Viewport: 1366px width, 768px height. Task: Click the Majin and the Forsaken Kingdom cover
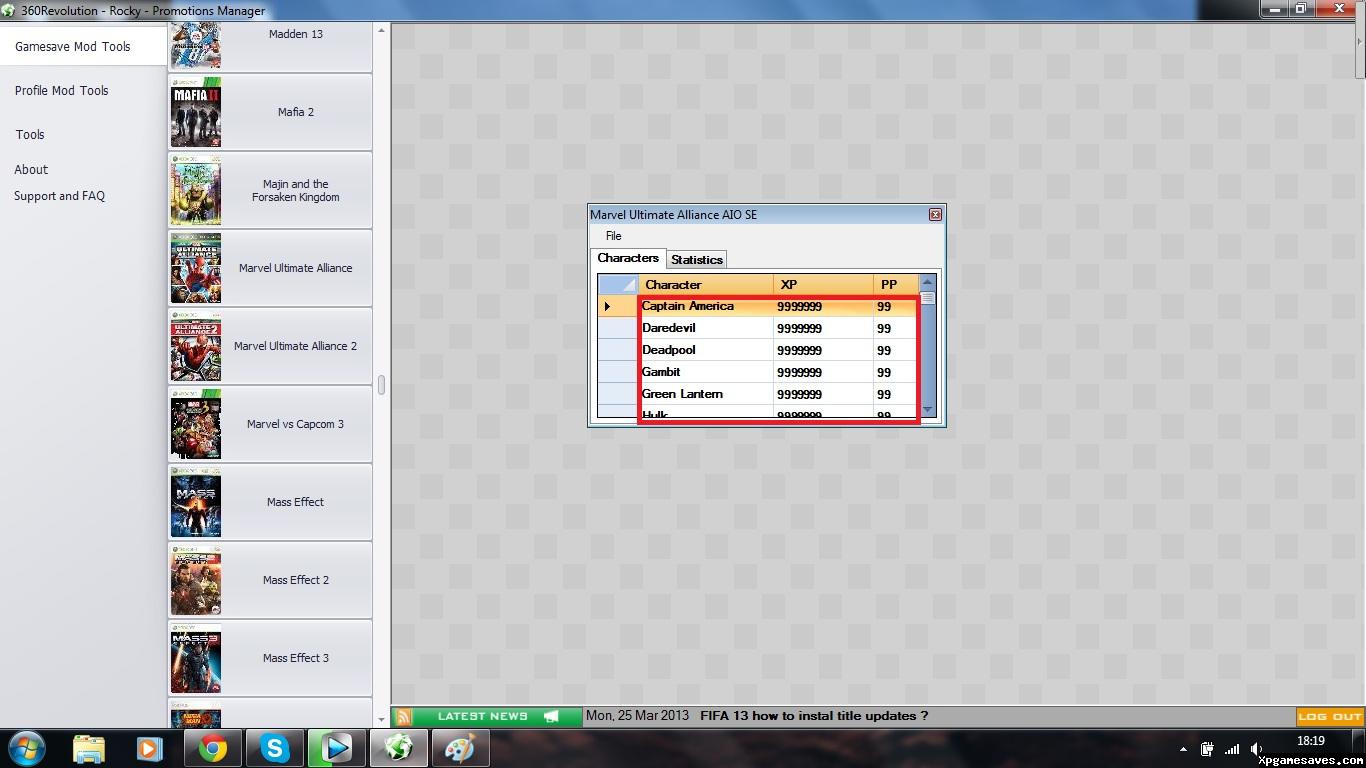196,190
